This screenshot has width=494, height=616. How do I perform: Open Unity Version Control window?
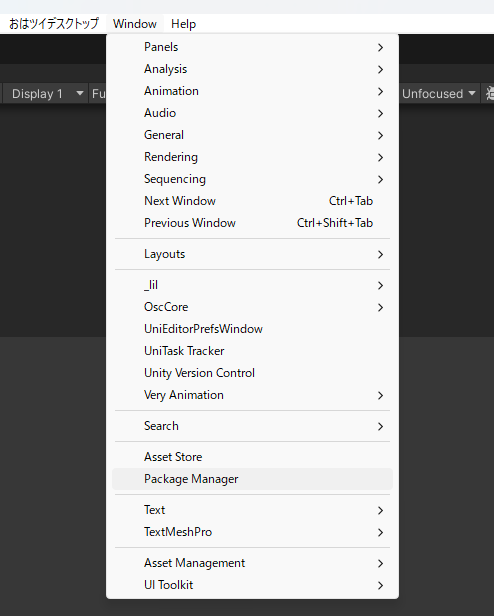coord(252,373)
